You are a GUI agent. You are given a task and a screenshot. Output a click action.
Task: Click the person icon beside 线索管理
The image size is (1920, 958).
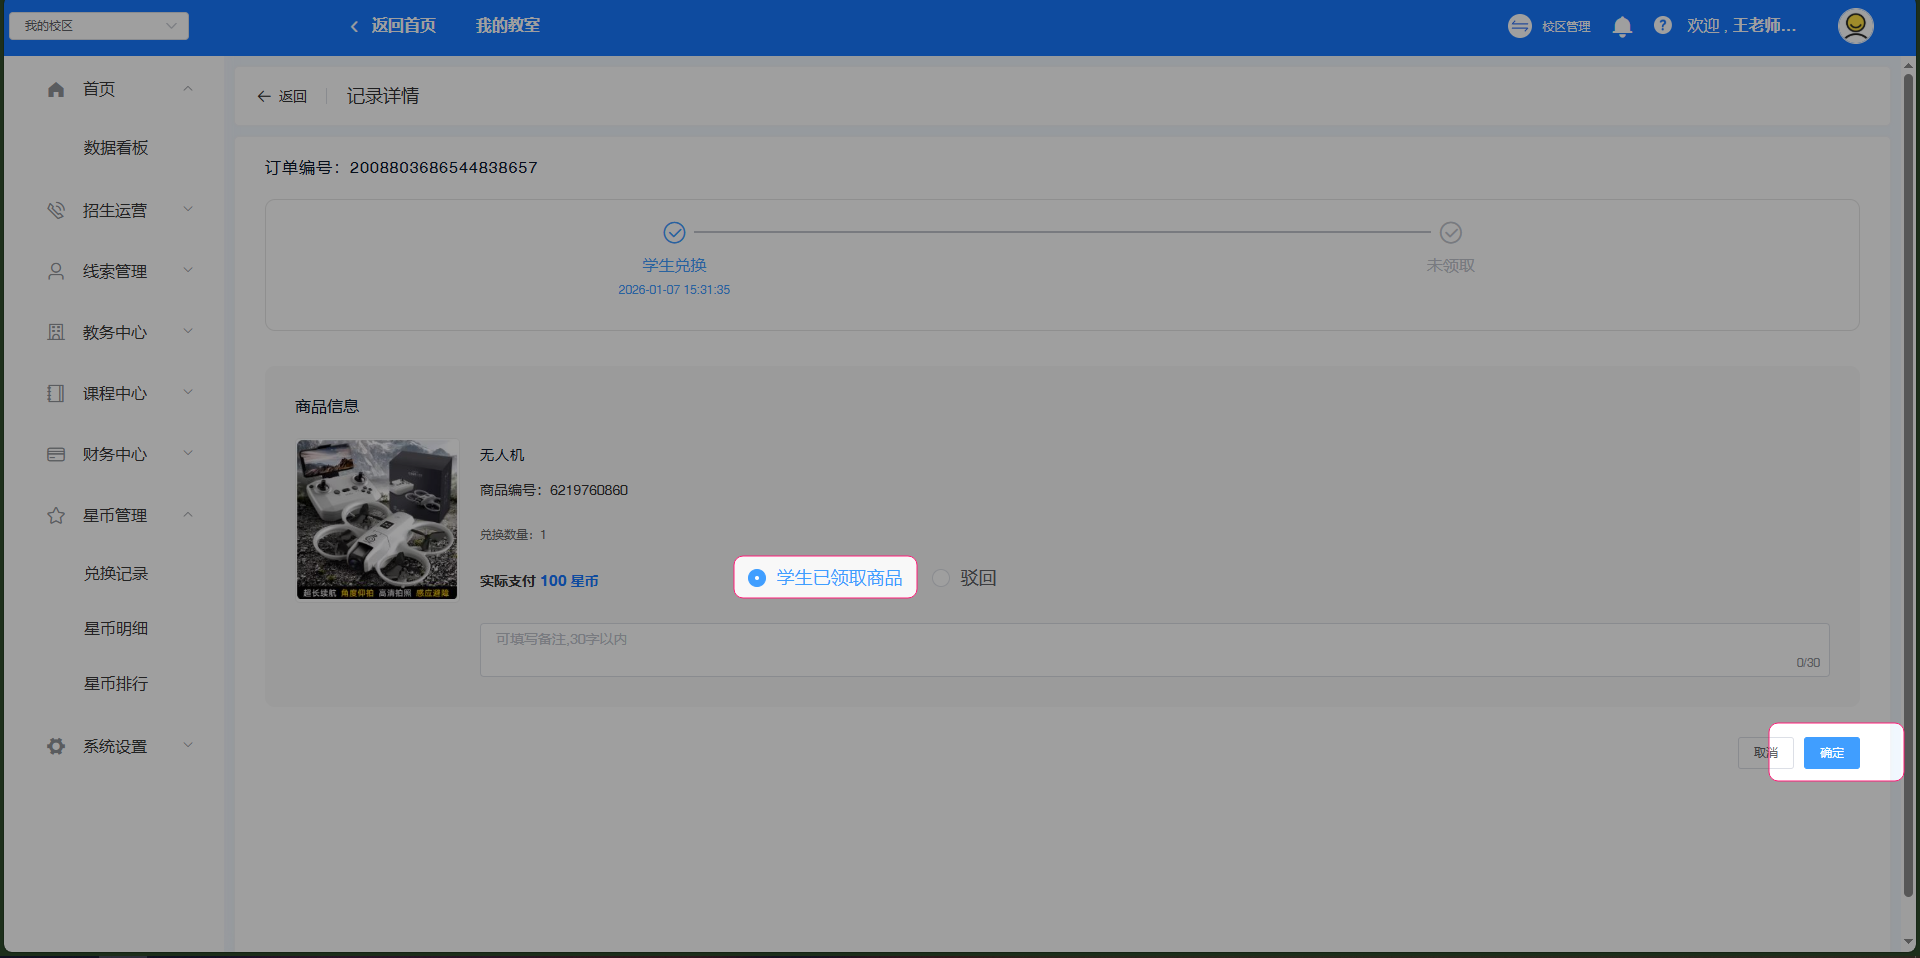[56, 271]
